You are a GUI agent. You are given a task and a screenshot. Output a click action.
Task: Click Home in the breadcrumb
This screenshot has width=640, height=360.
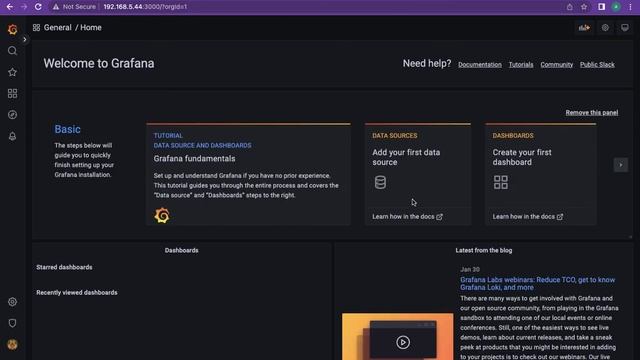pyautogui.click(x=91, y=27)
